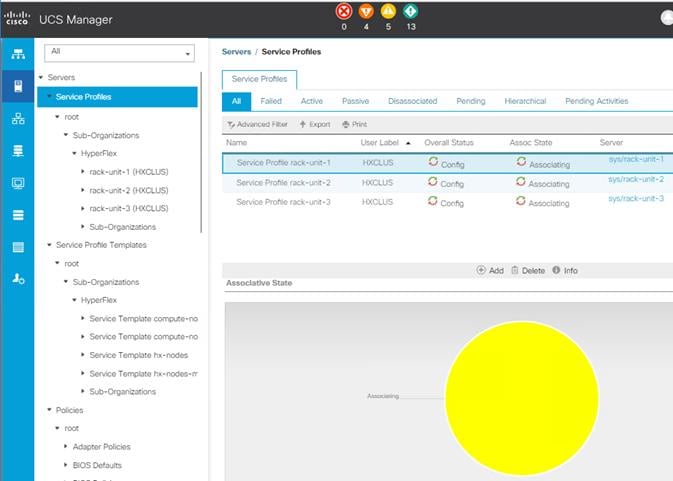The width and height of the screenshot is (673, 481).
Task: Expand rack-unit-3 (HXCLUS) tree node
Action: tap(82, 208)
